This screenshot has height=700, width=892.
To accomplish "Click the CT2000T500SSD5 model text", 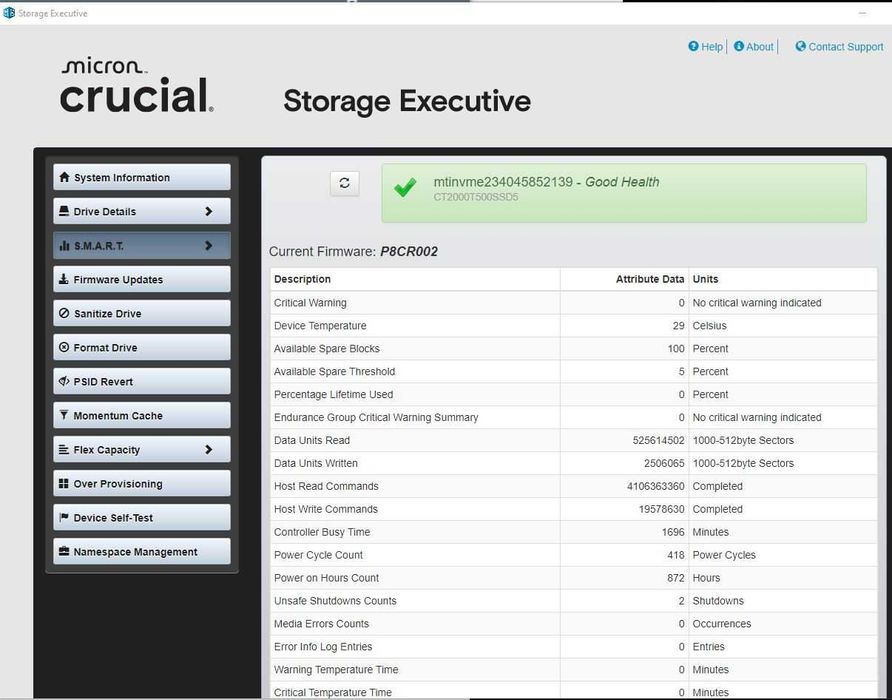I will click(476, 197).
